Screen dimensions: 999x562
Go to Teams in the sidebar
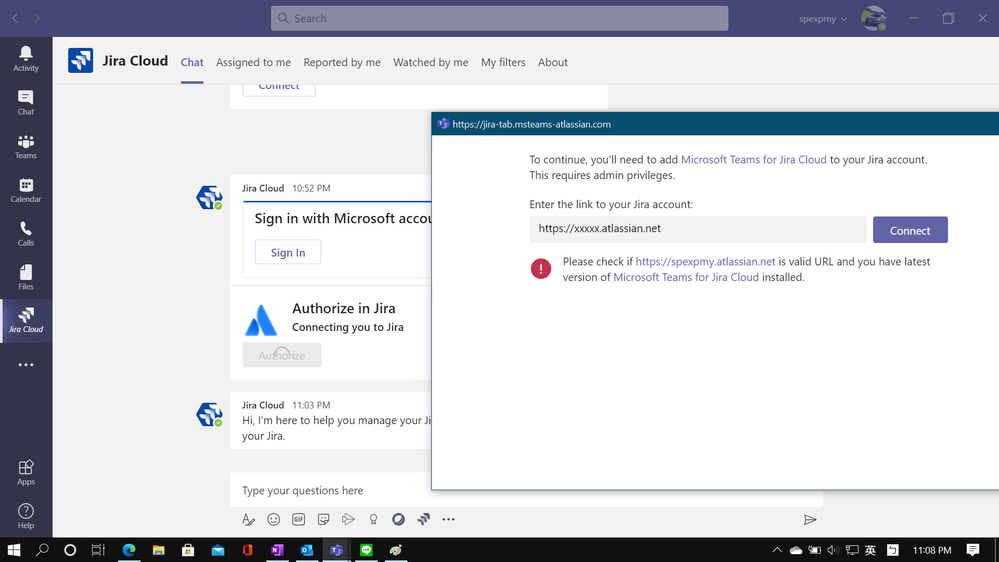click(x=25, y=147)
